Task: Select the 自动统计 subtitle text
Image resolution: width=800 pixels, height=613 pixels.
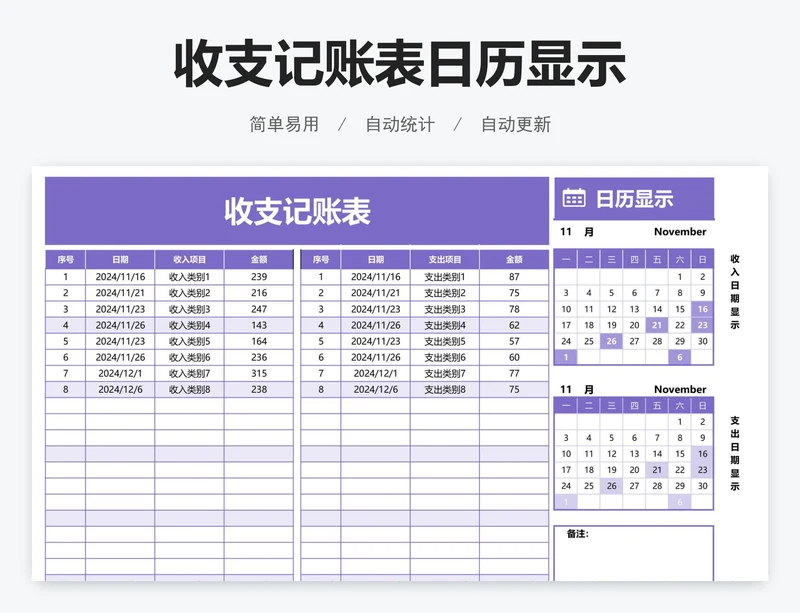Action: click(x=400, y=124)
